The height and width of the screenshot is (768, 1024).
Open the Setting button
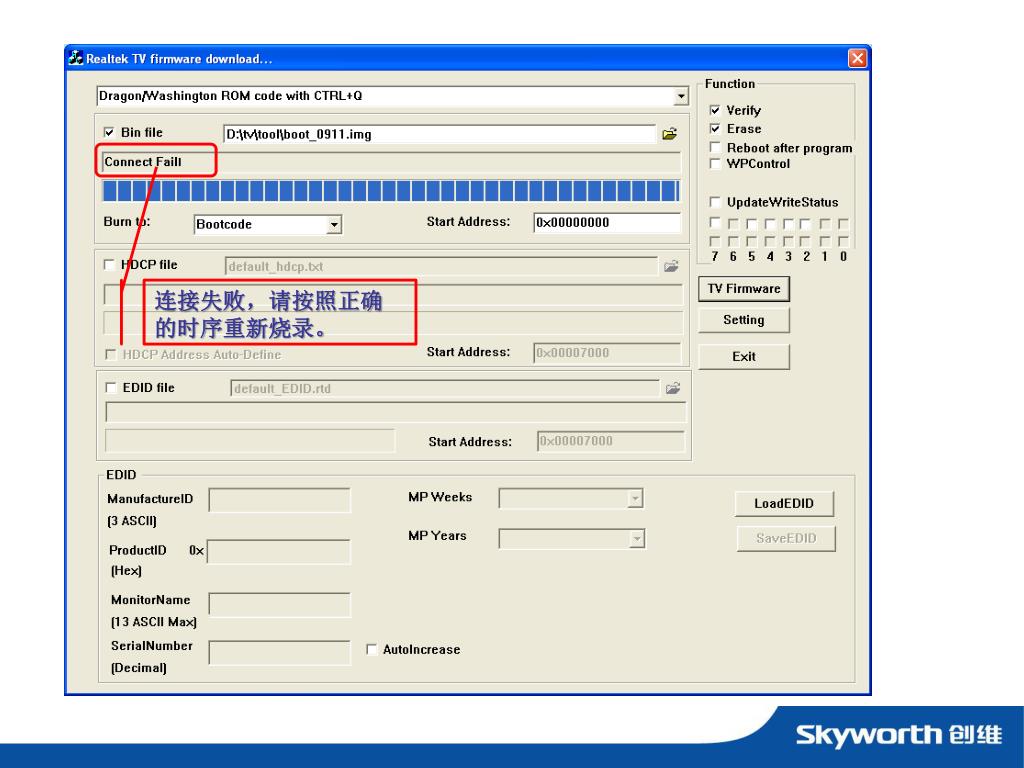[x=744, y=320]
